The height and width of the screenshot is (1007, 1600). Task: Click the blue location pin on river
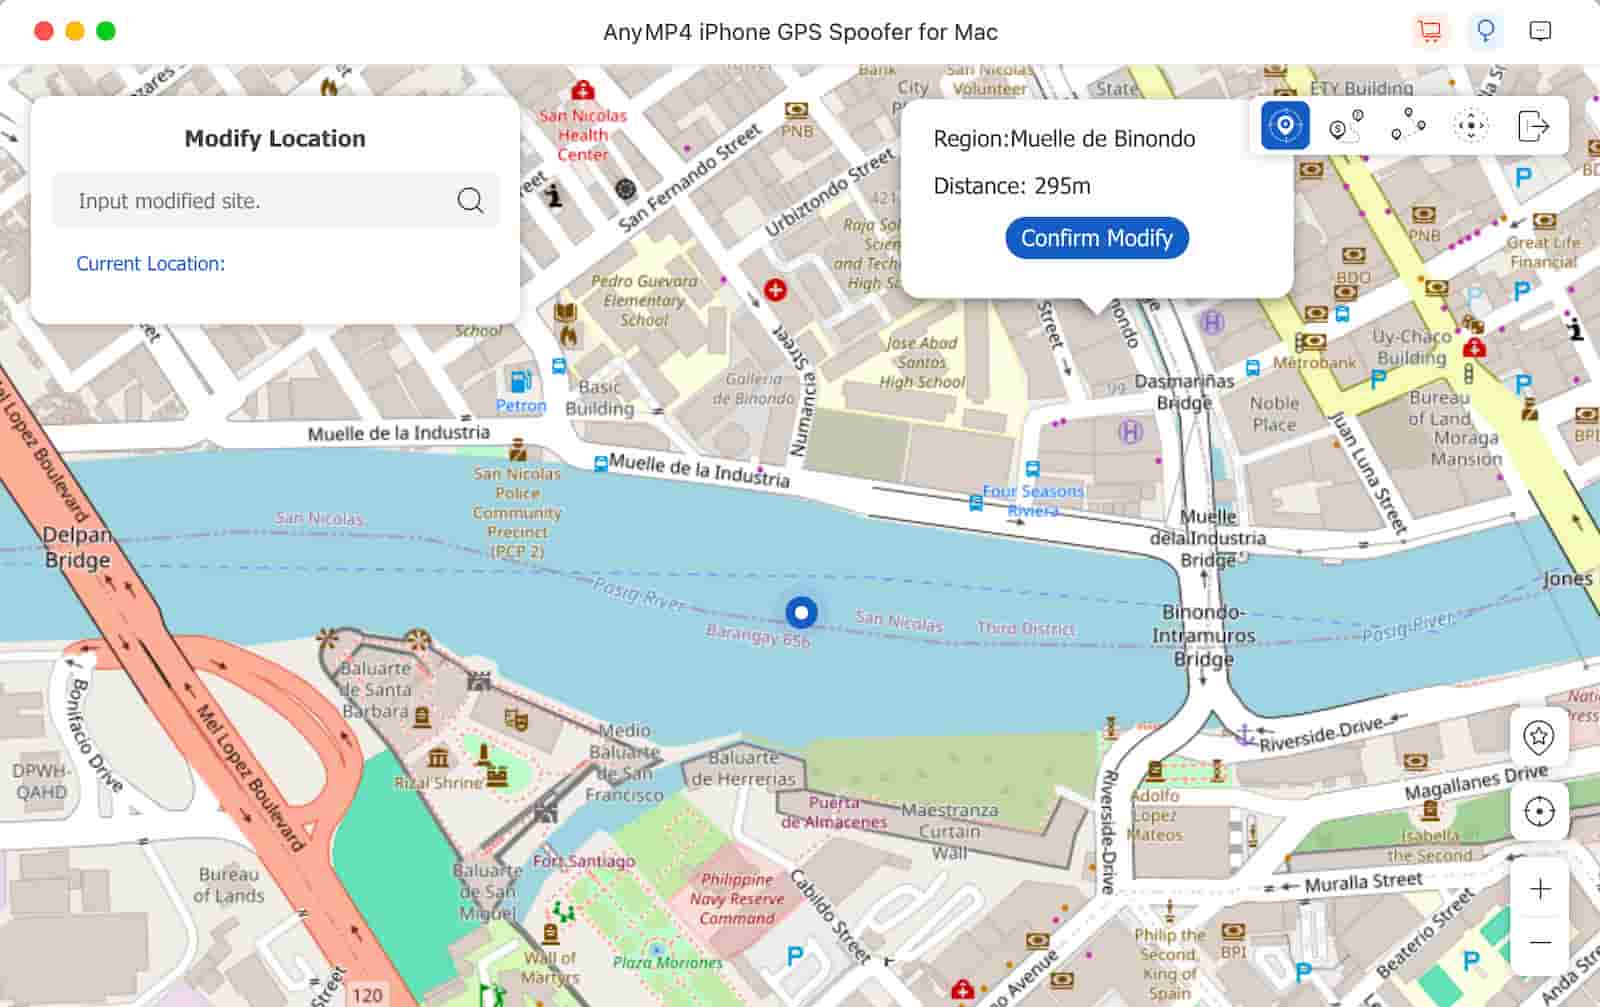801,612
